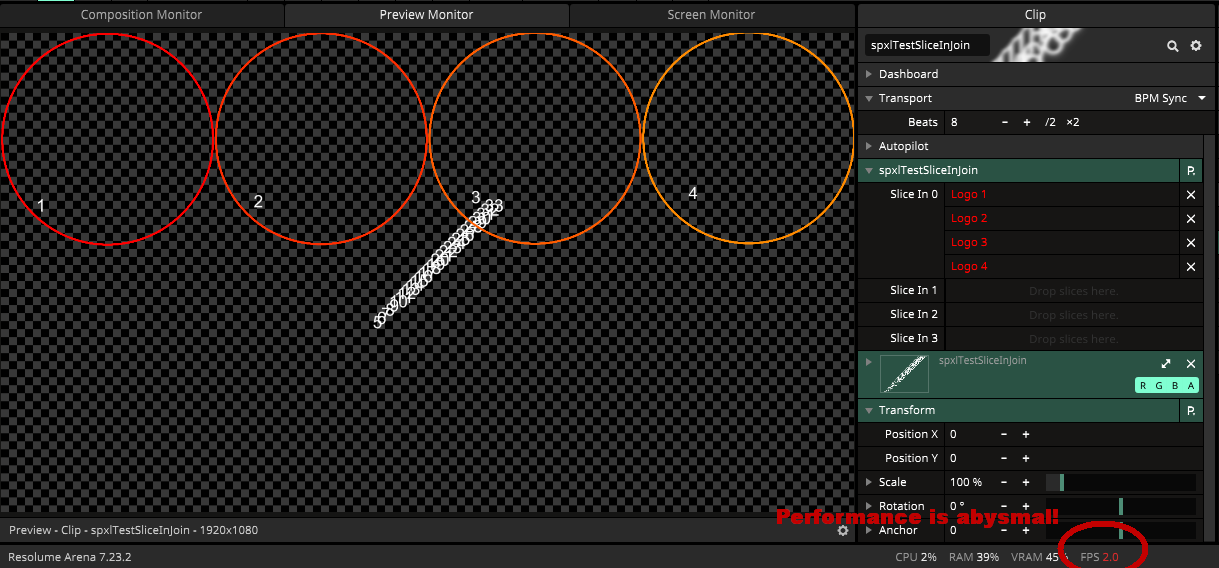Remove the spxlTestSliceInJoin source with X
This screenshot has width=1219, height=568.
(1190, 364)
